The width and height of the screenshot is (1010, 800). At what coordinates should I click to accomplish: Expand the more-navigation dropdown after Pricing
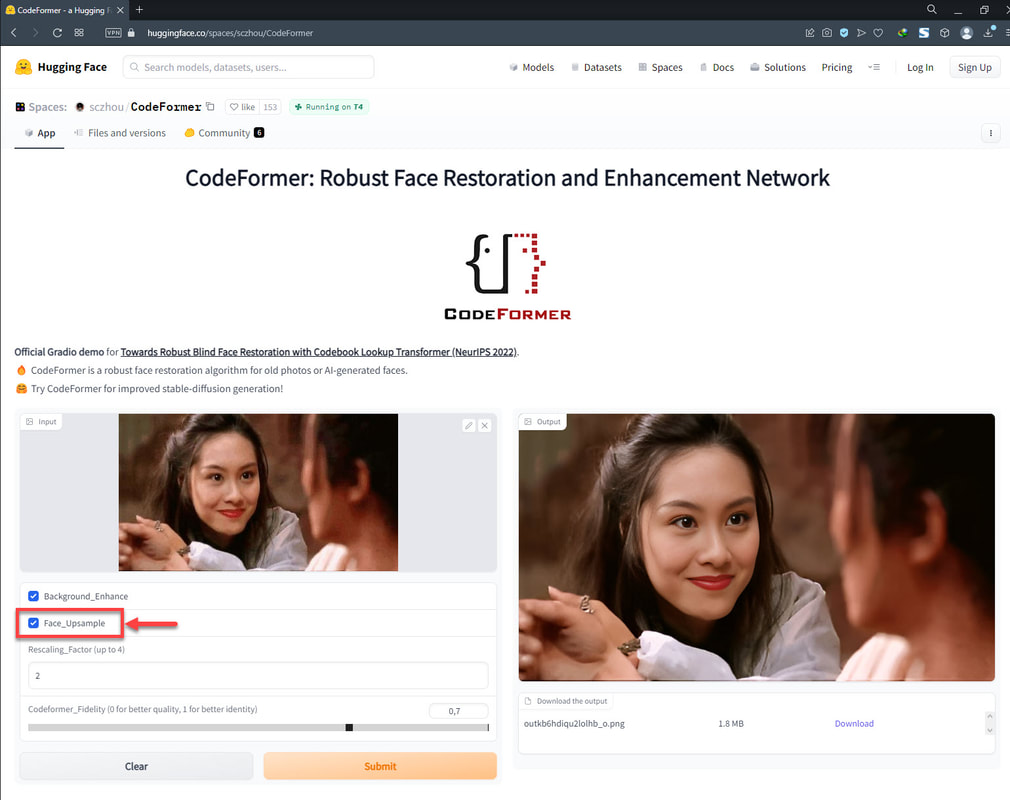(874, 67)
